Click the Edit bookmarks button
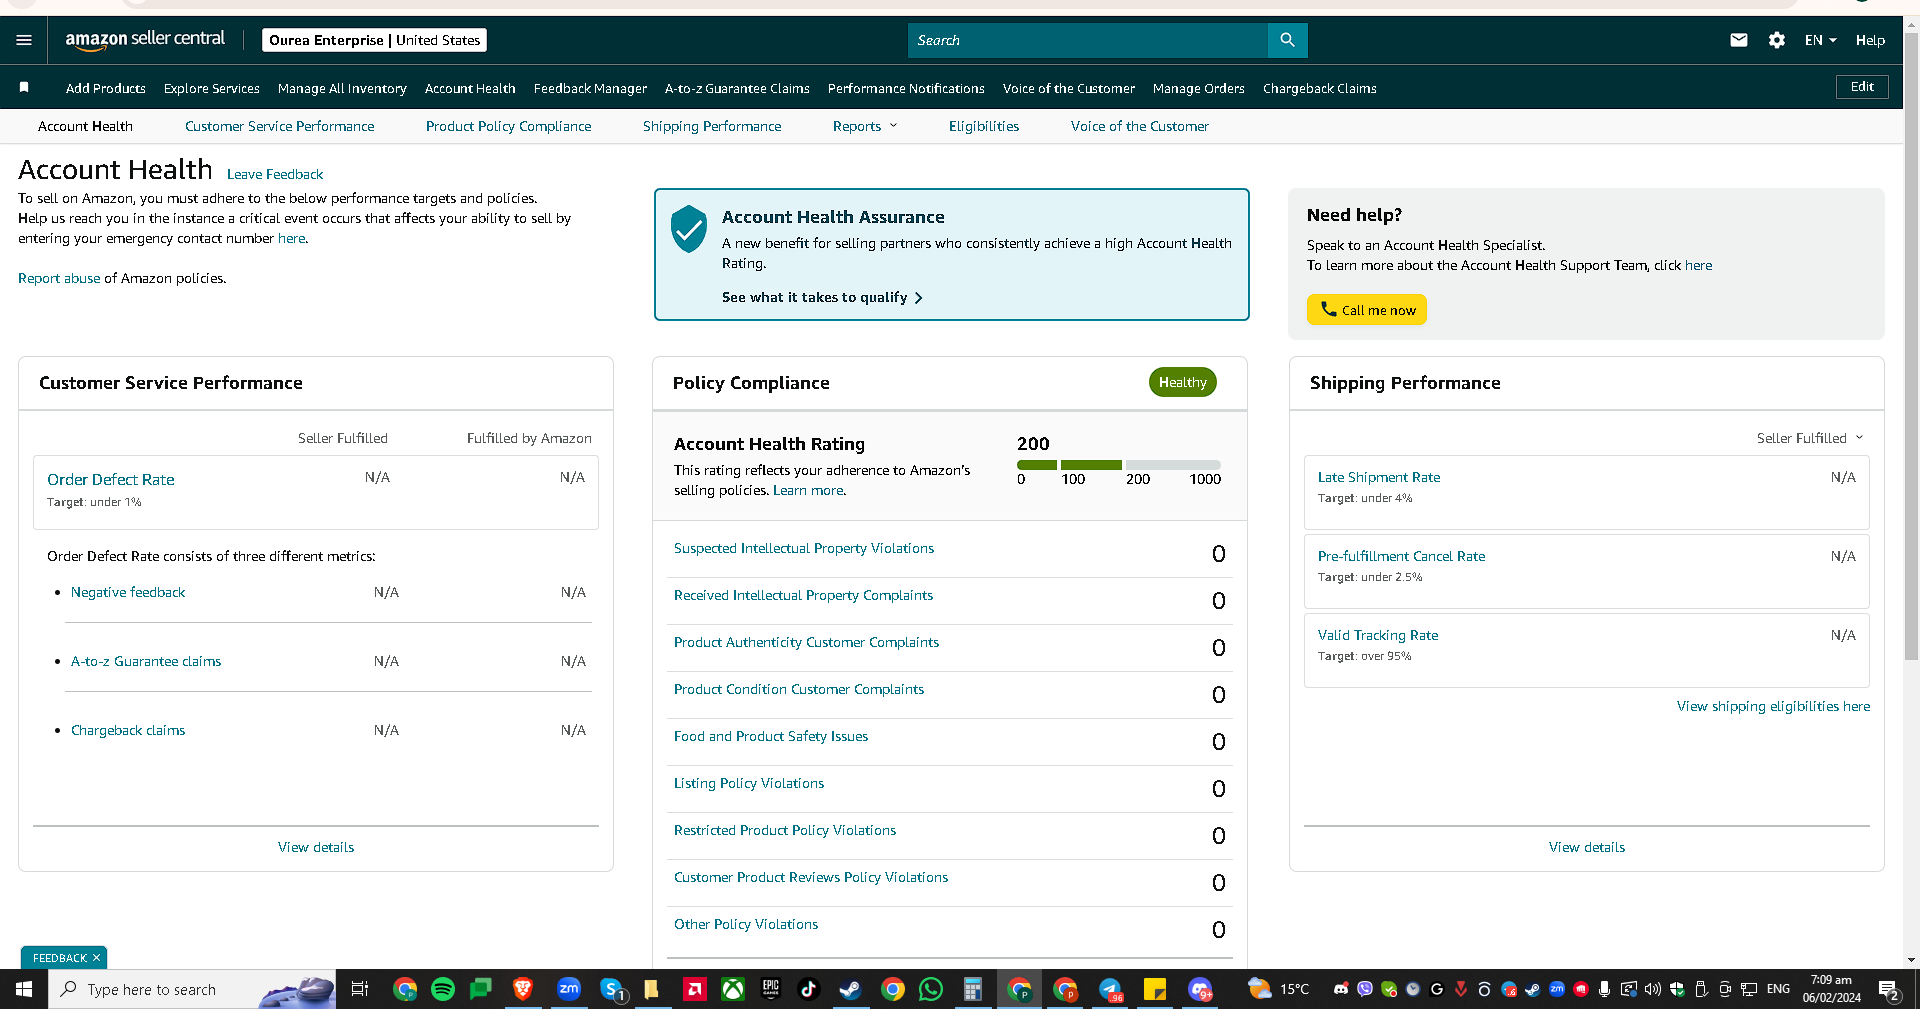The height and width of the screenshot is (1009, 1920). pos(1862,87)
